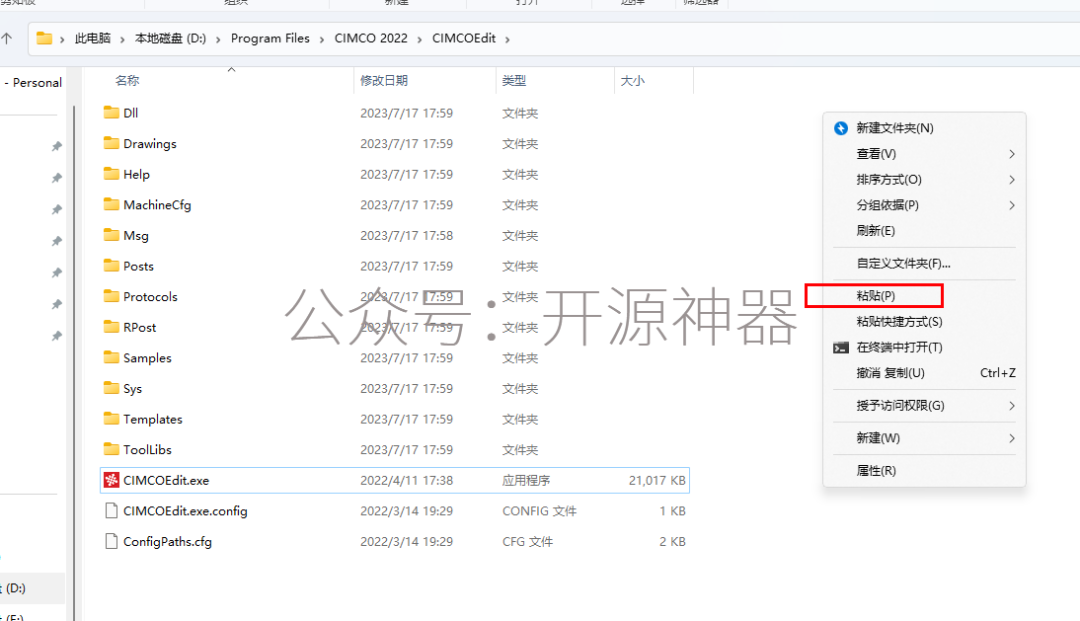Click the Posts folder icon
1080x621 pixels.
111,265
